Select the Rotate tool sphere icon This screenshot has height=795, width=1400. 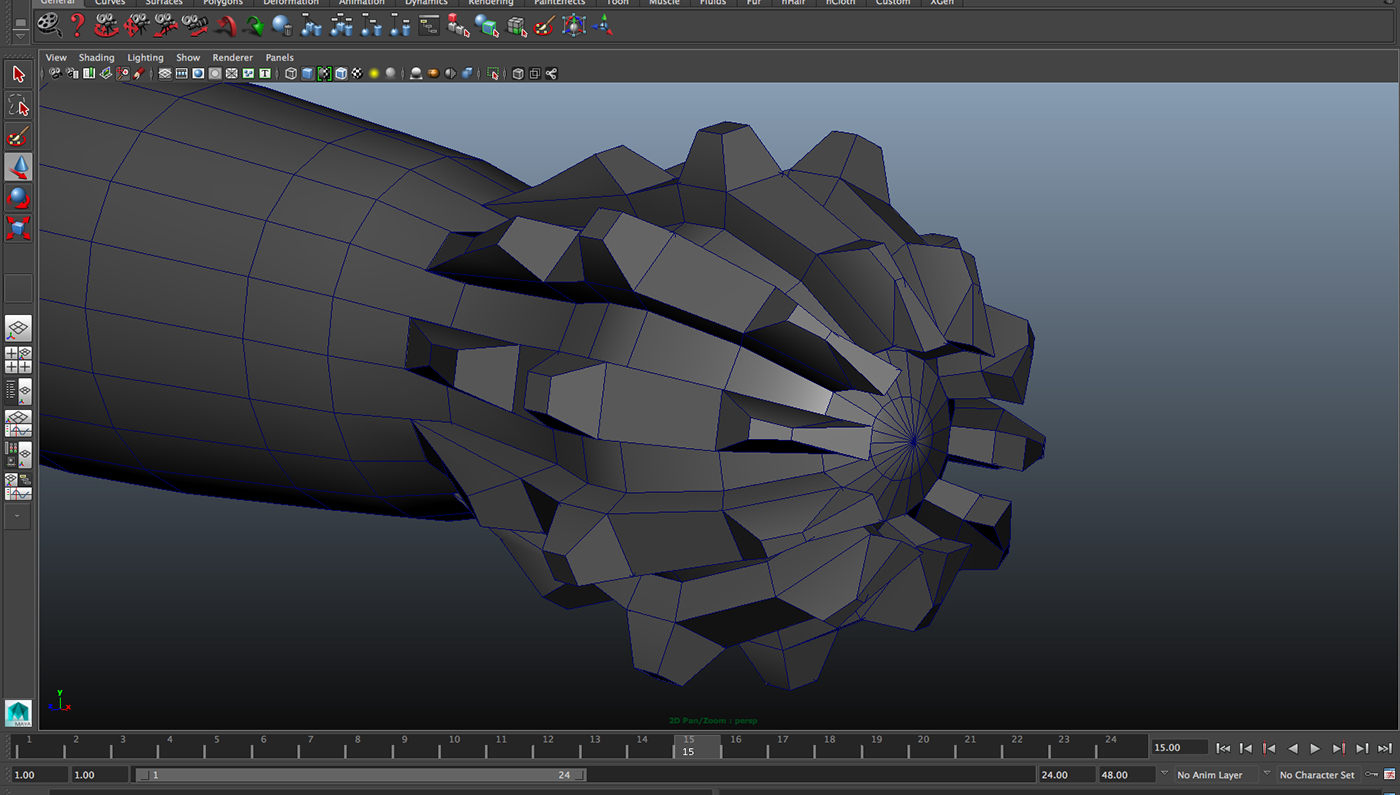(x=18, y=198)
